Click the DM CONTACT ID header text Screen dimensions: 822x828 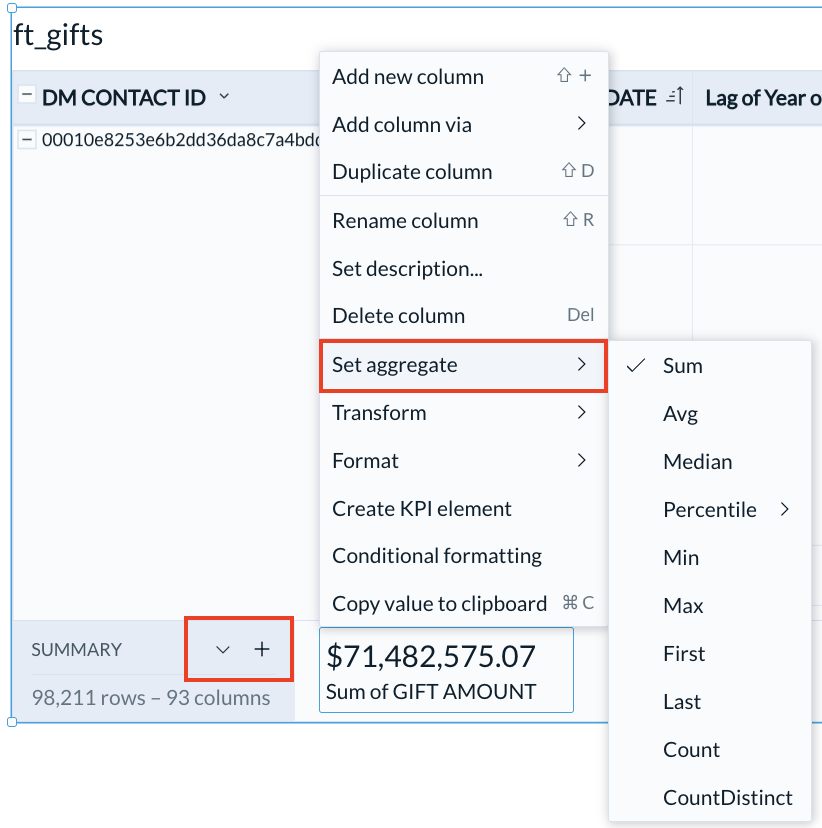tap(124, 98)
